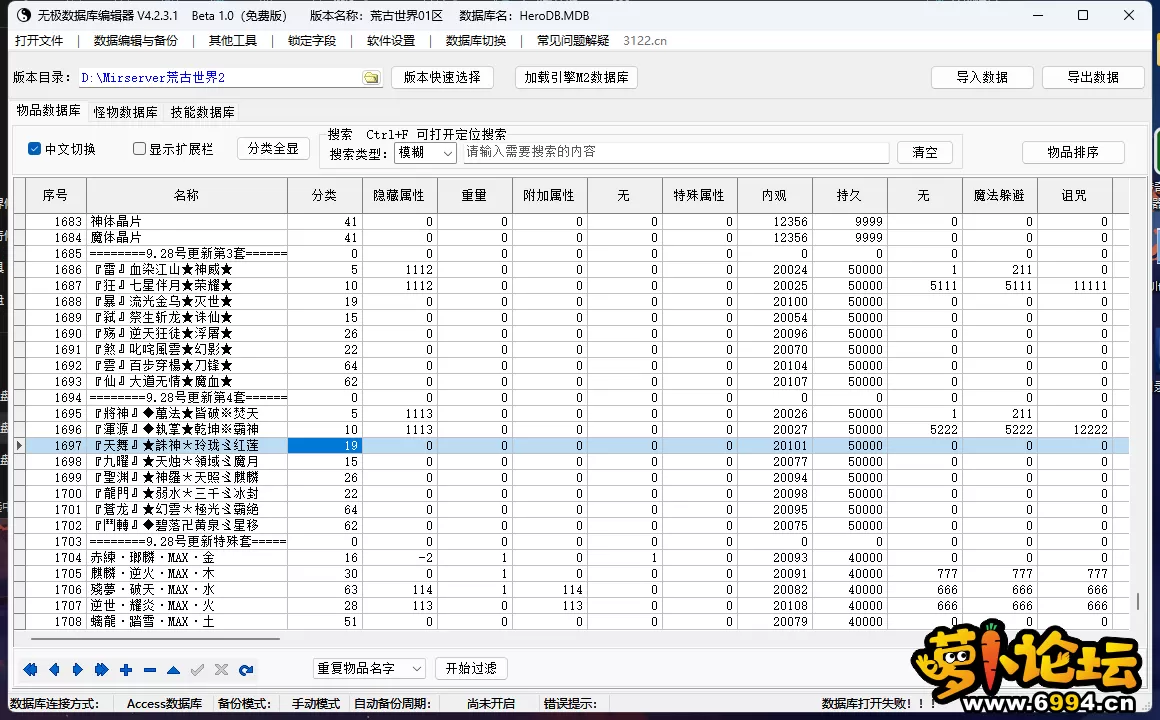Refresh data icon in navigator

[x=246, y=670]
